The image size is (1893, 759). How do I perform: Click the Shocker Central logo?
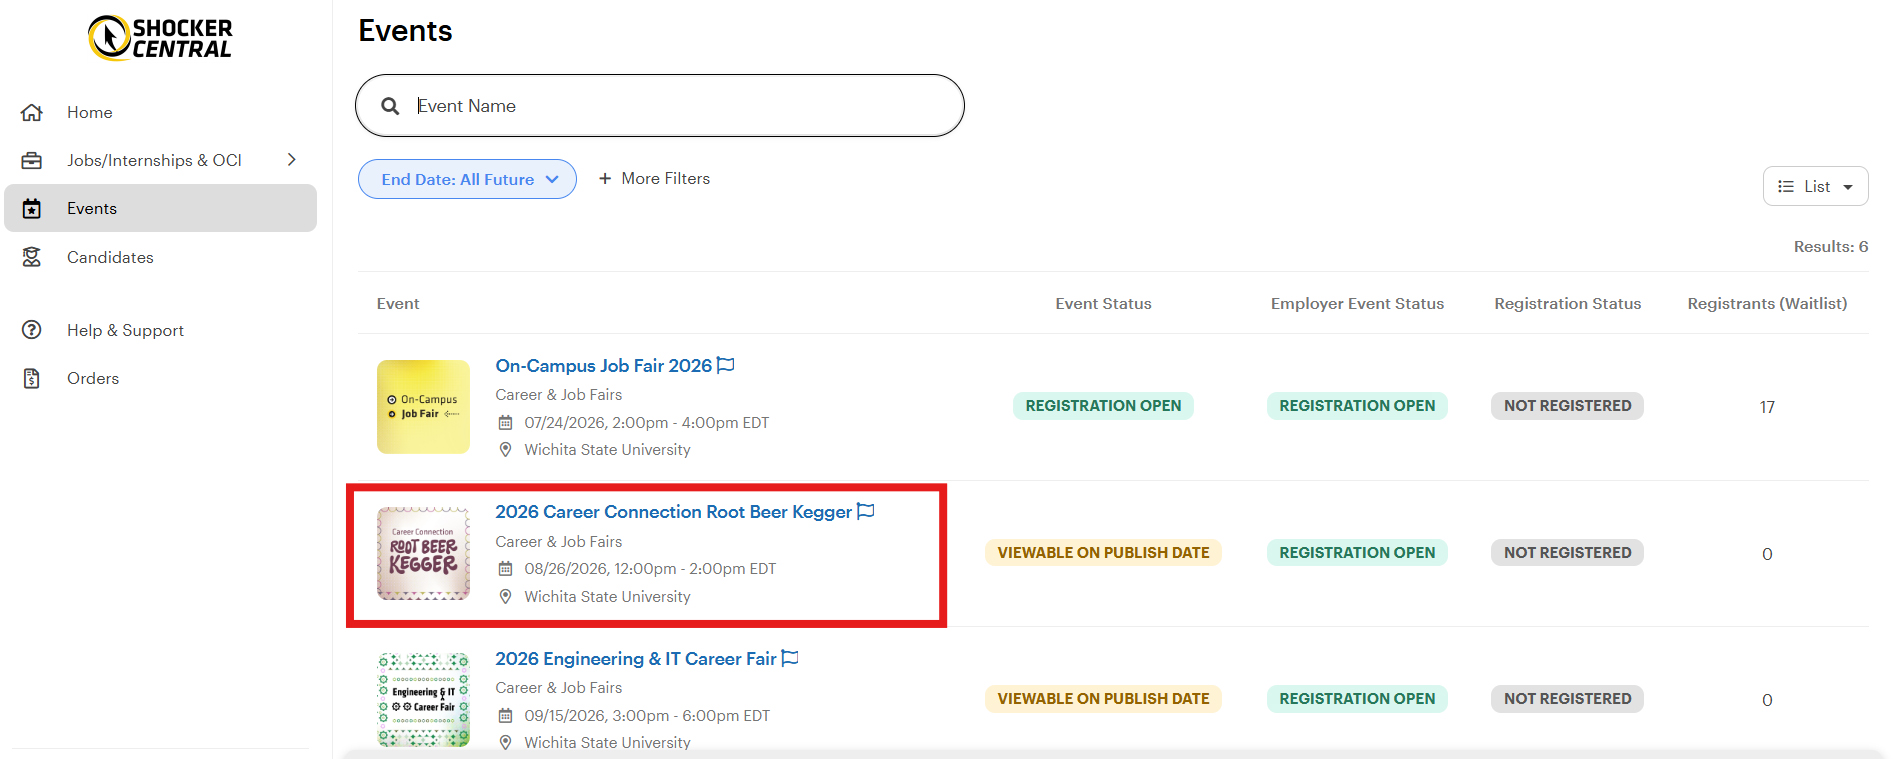160,38
